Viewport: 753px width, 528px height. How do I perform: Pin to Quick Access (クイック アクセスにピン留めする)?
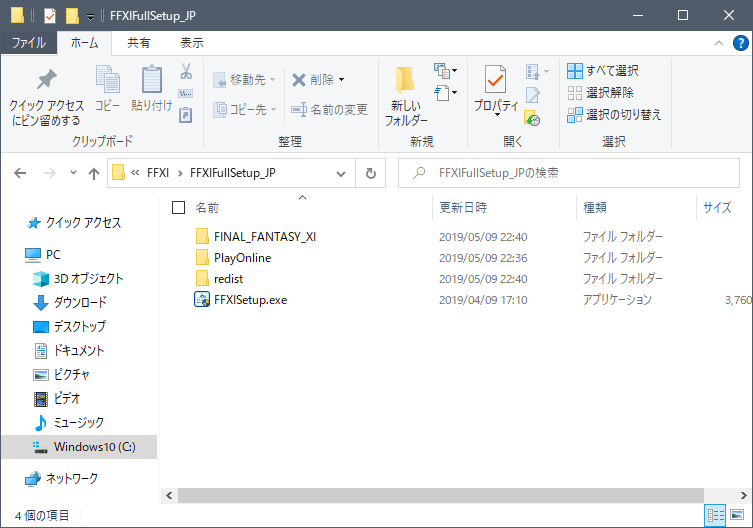46,98
